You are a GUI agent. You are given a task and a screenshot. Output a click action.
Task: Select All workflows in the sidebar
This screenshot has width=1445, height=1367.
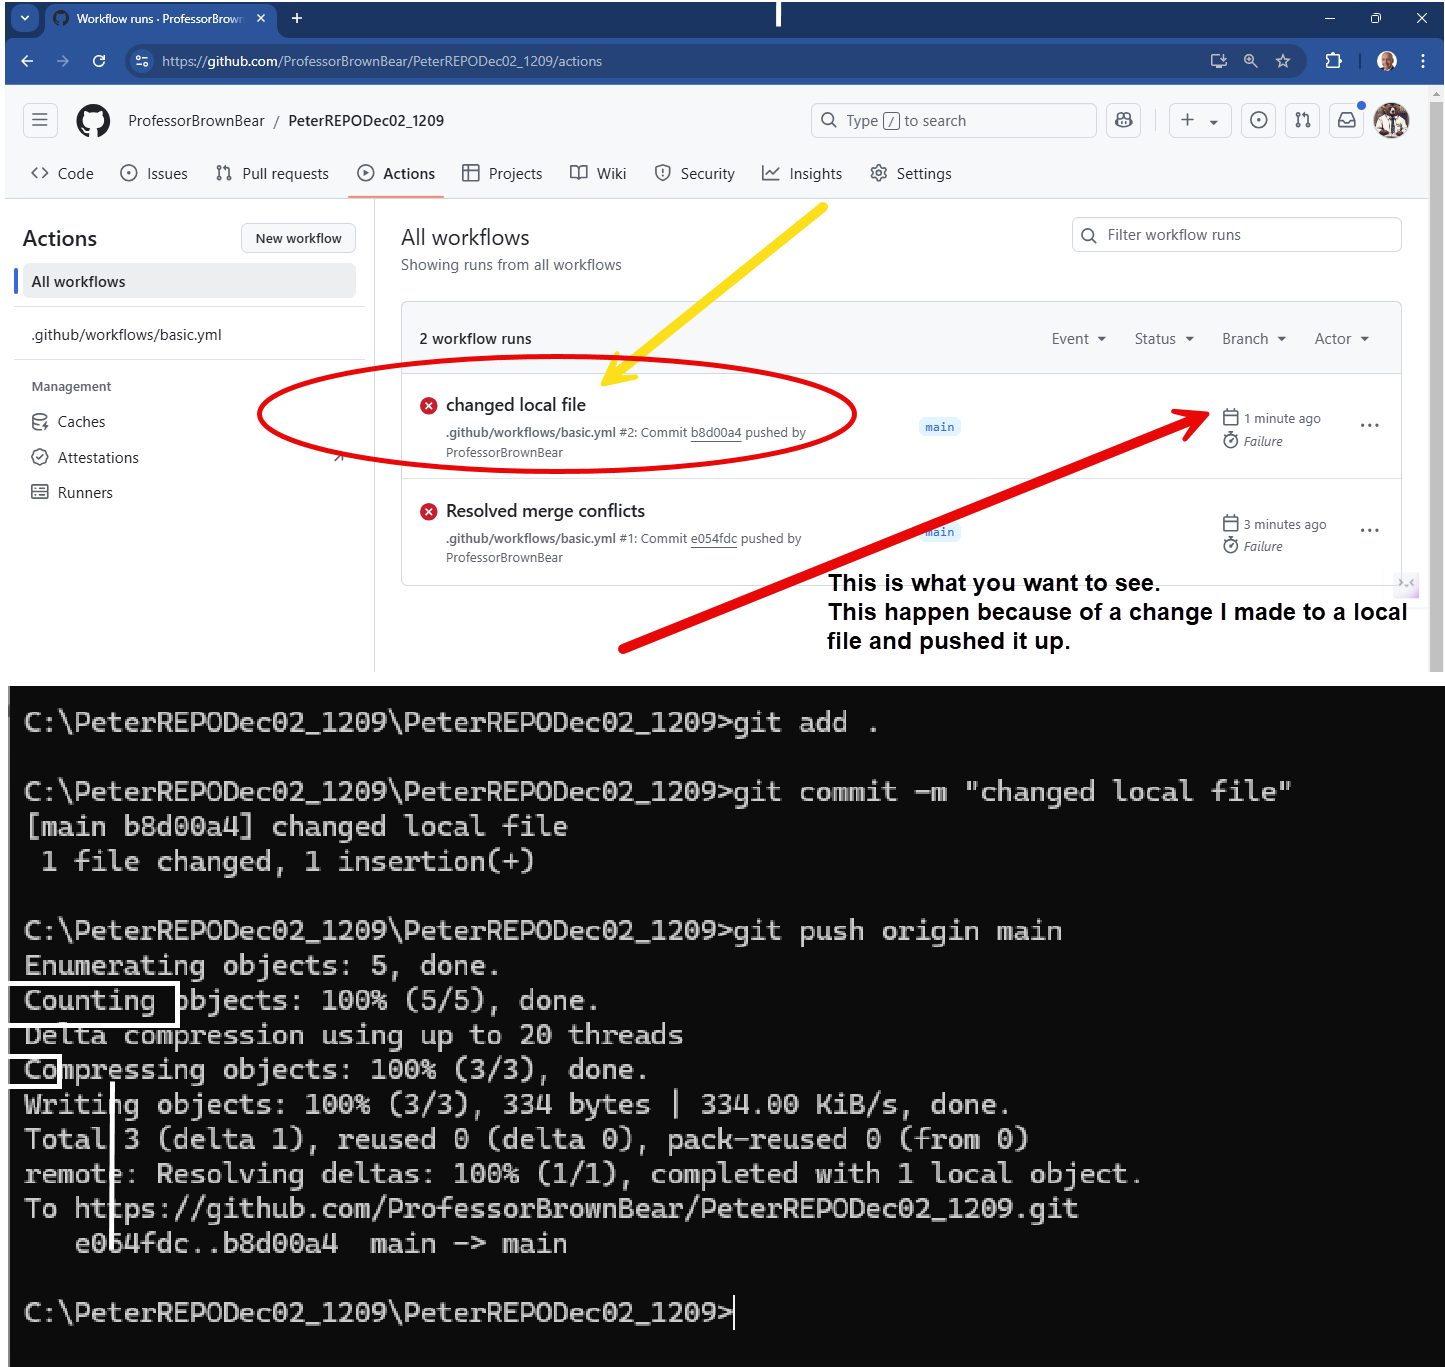[x=188, y=281]
